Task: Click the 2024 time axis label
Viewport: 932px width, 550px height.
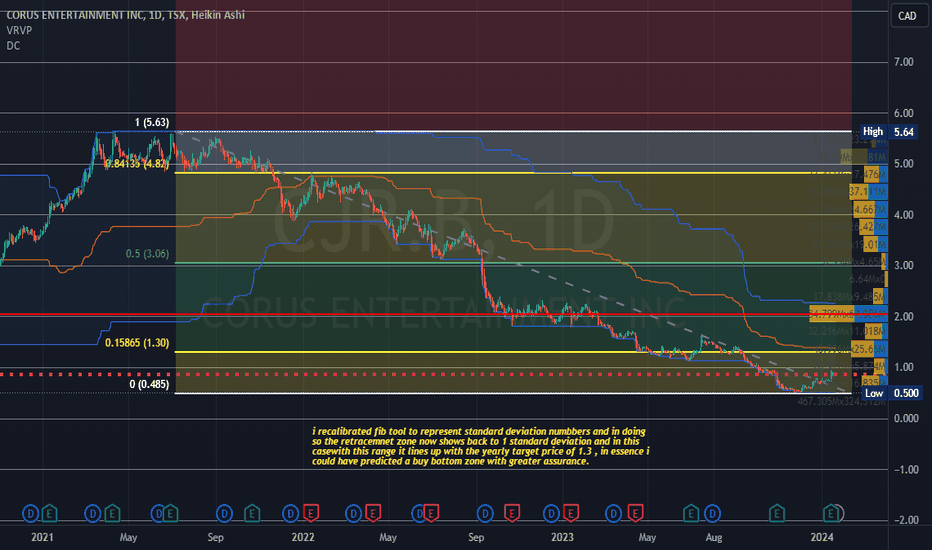Action: point(822,538)
